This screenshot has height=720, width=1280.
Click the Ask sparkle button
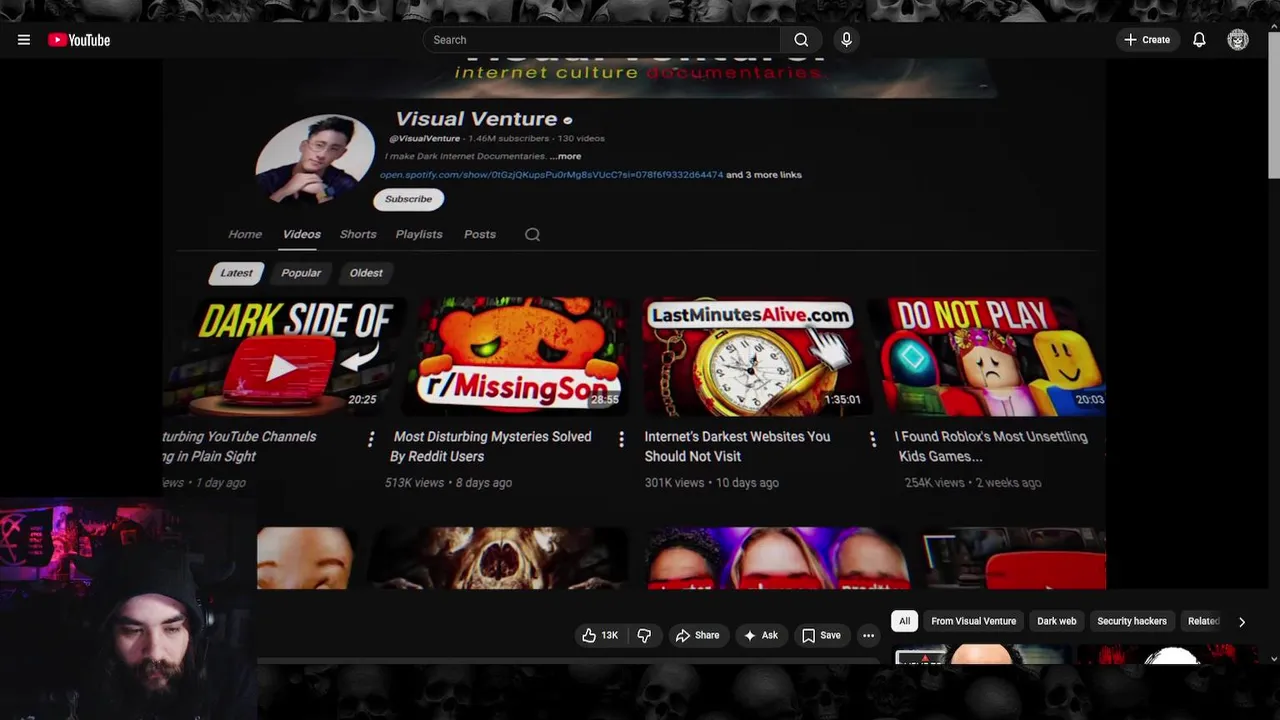click(760, 635)
